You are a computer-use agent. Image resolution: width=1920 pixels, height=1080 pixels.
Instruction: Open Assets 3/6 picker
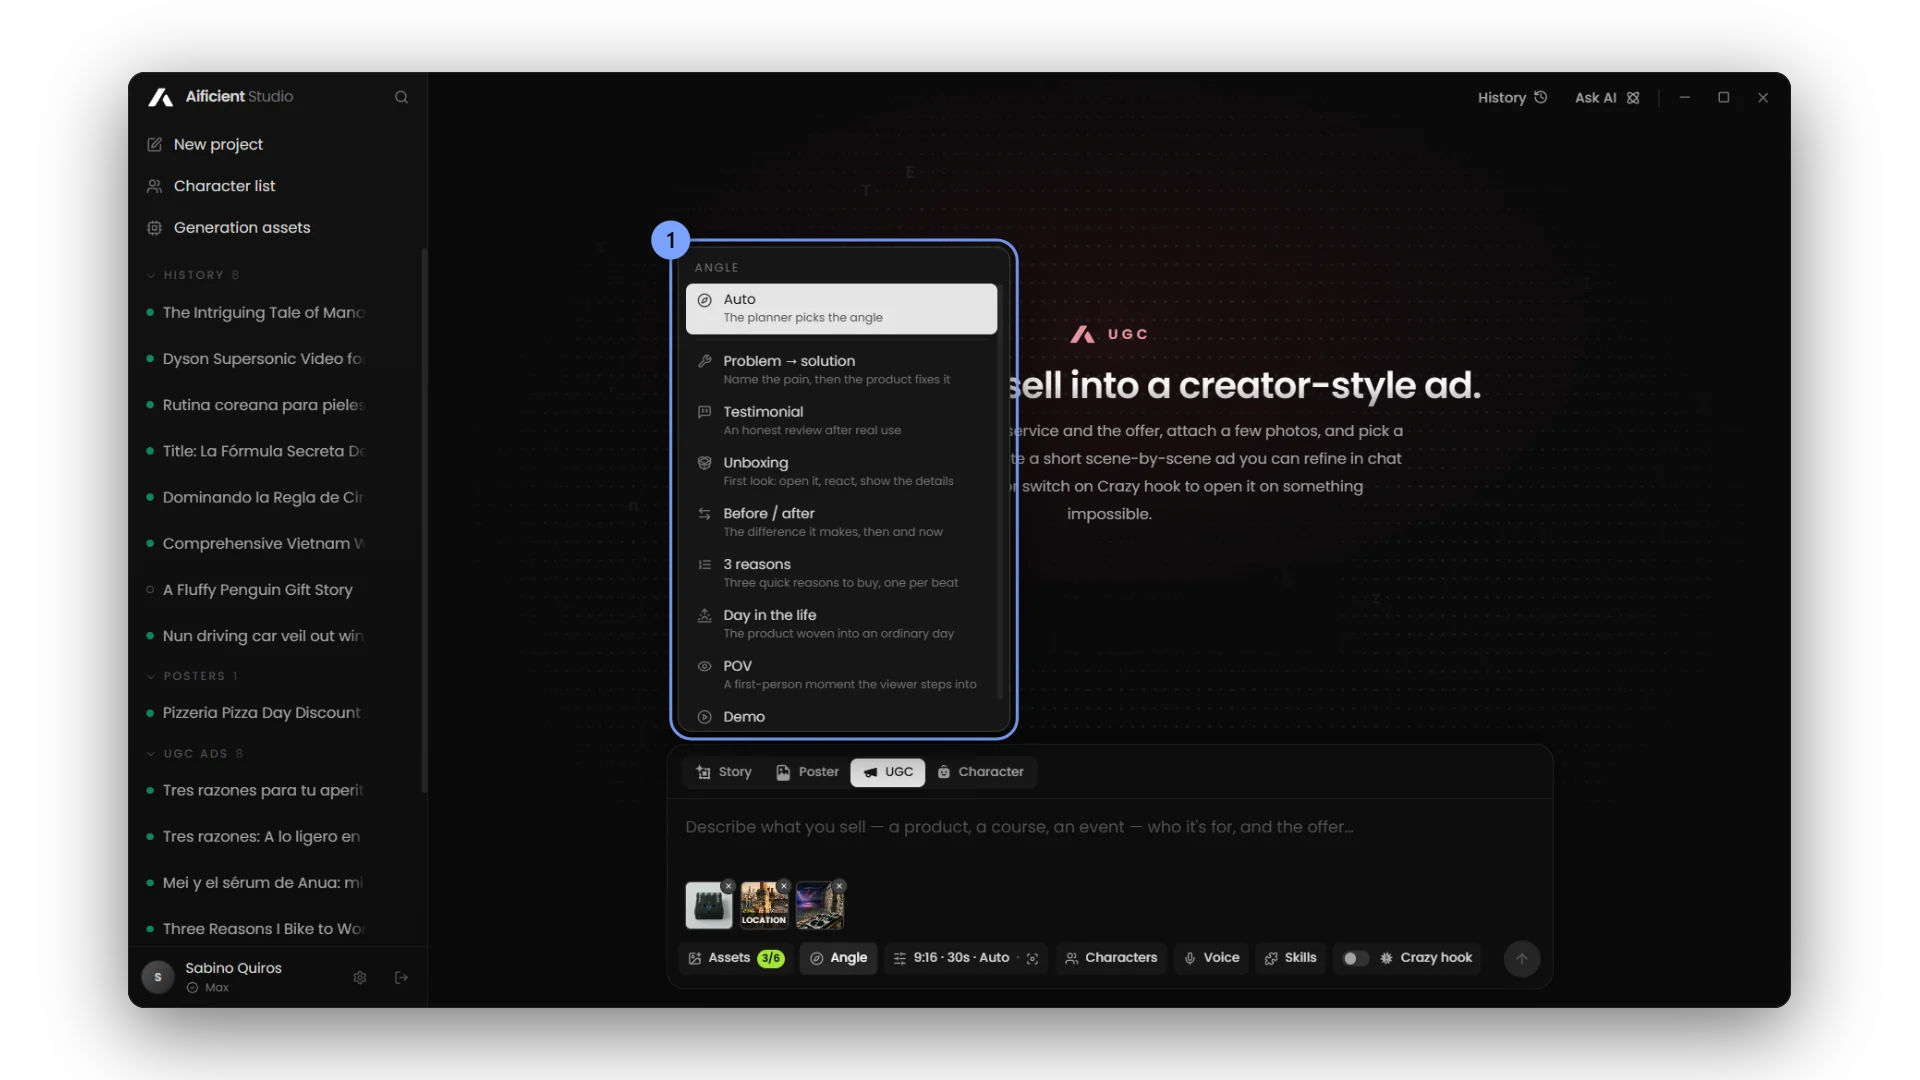(x=736, y=958)
